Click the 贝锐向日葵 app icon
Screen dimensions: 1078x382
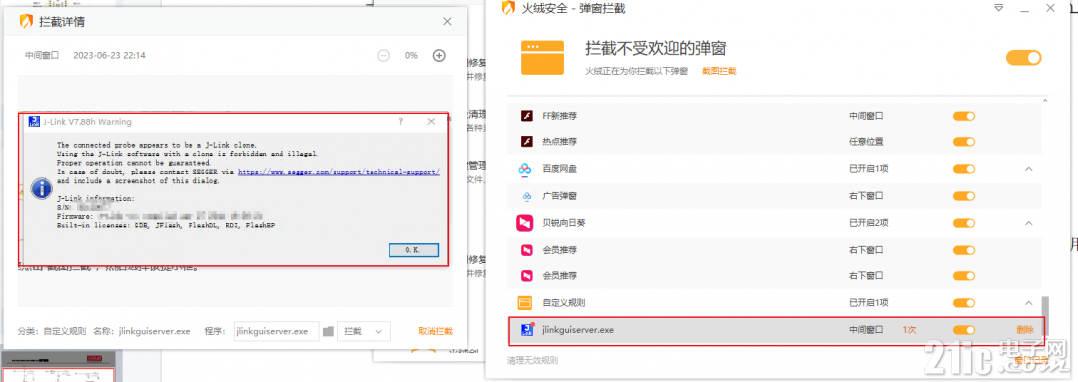click(x=525, y=223)
